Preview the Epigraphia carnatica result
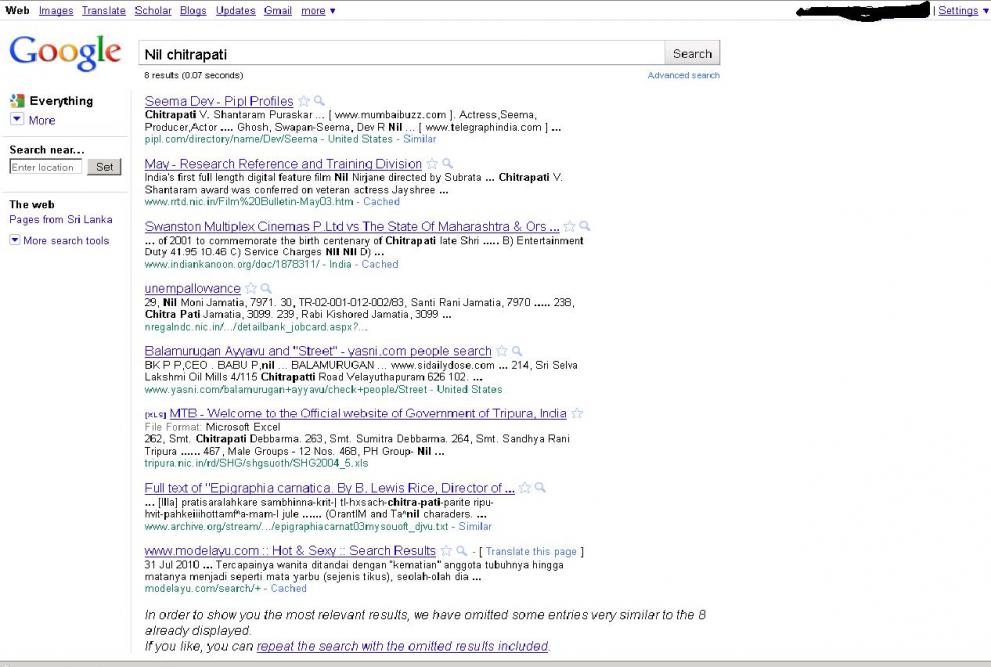Viewport: 991px width, 667px height. tap(540, 487)
